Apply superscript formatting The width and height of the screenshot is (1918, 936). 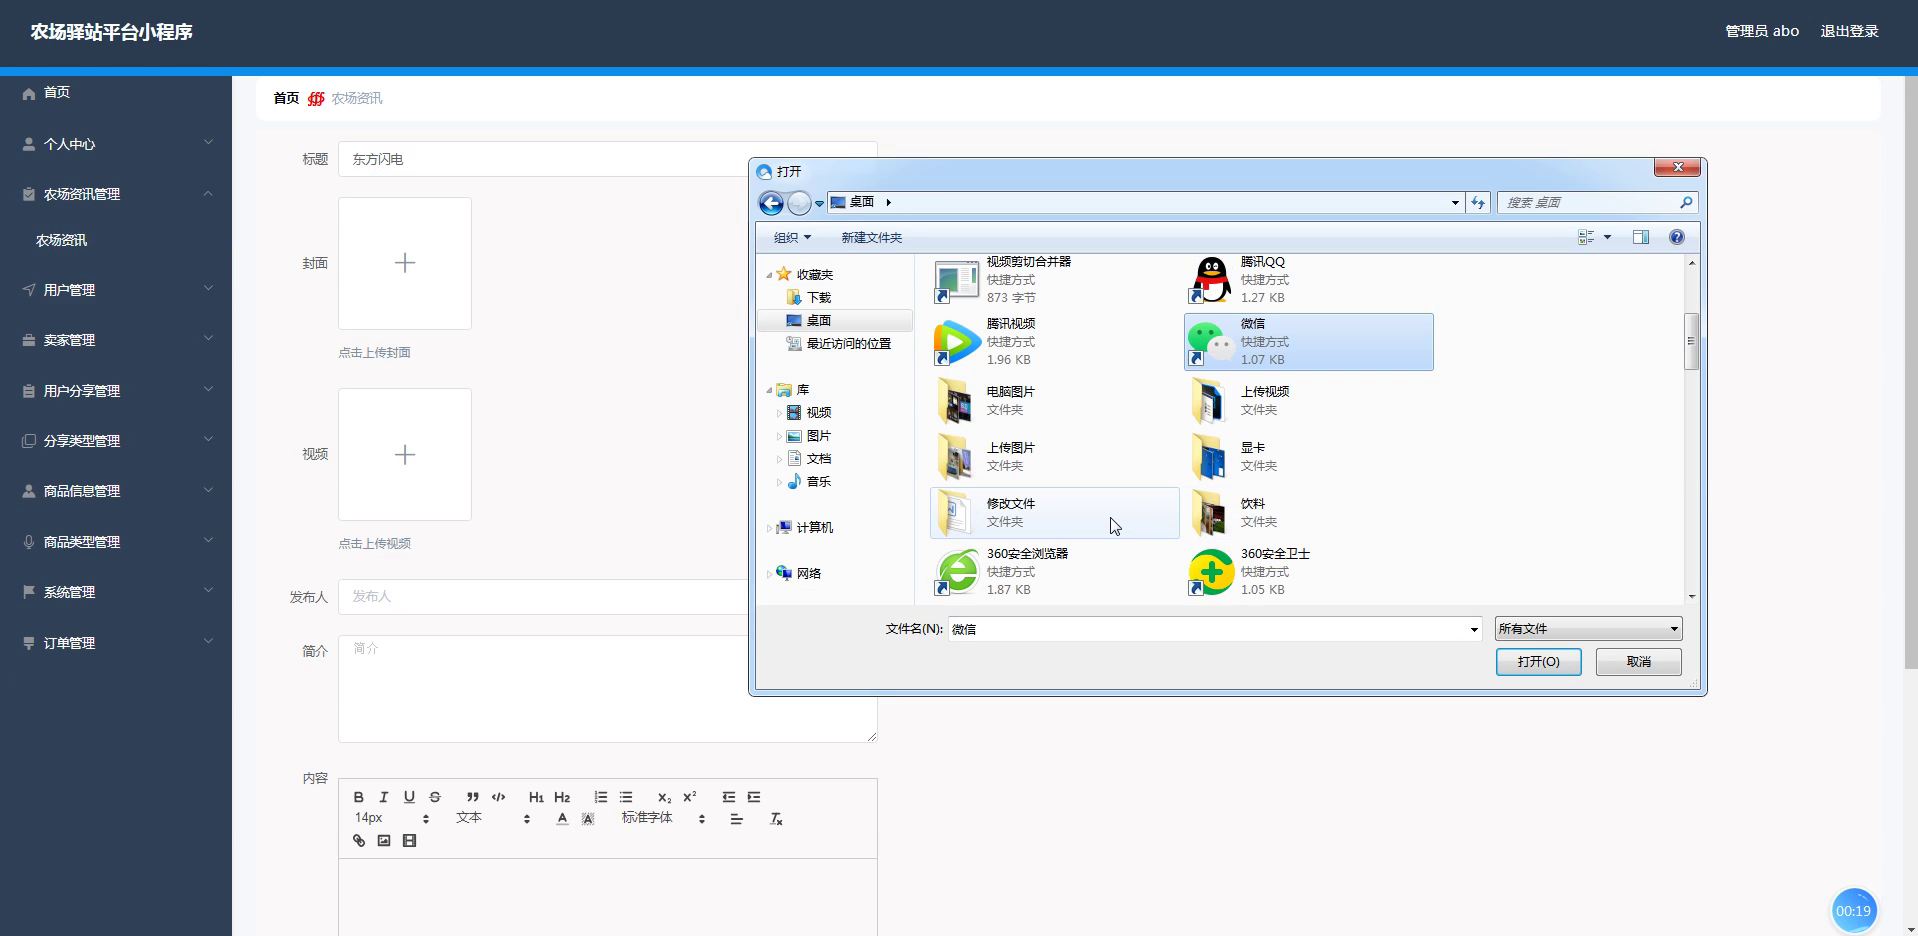tap(690, 797)
